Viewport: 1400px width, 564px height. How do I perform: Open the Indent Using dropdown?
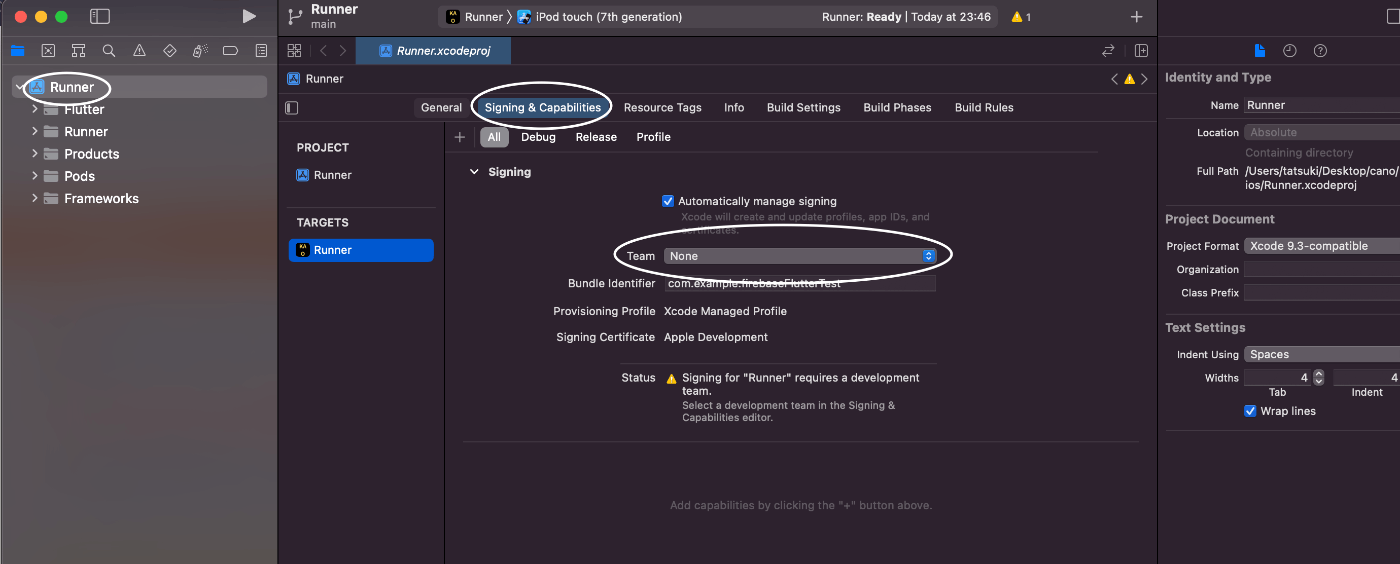[1322, 354]
